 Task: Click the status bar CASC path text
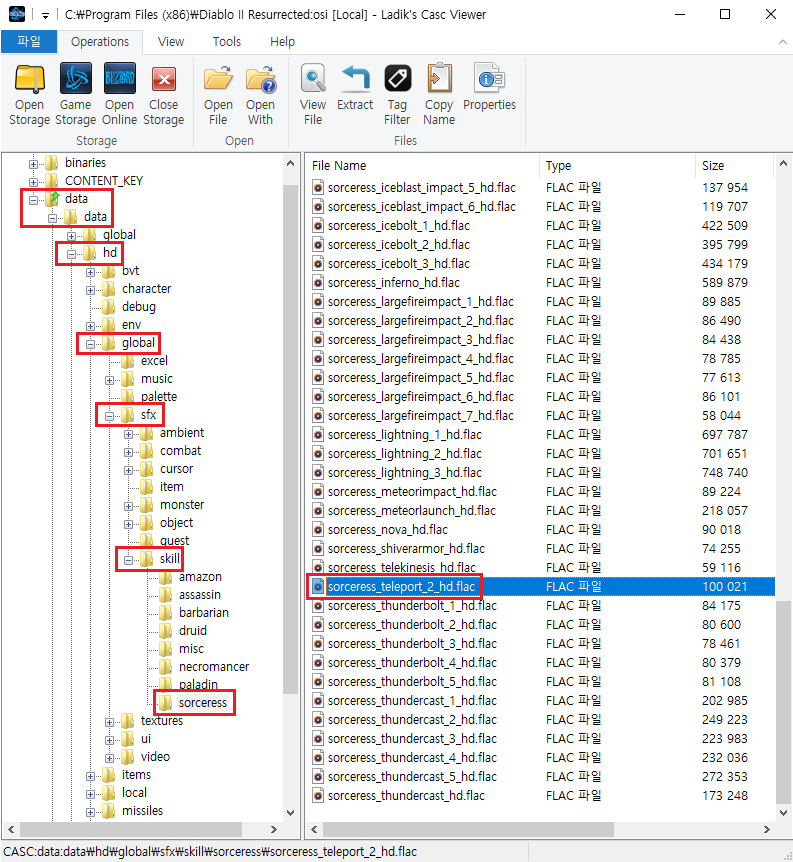(x=210, y=852)
